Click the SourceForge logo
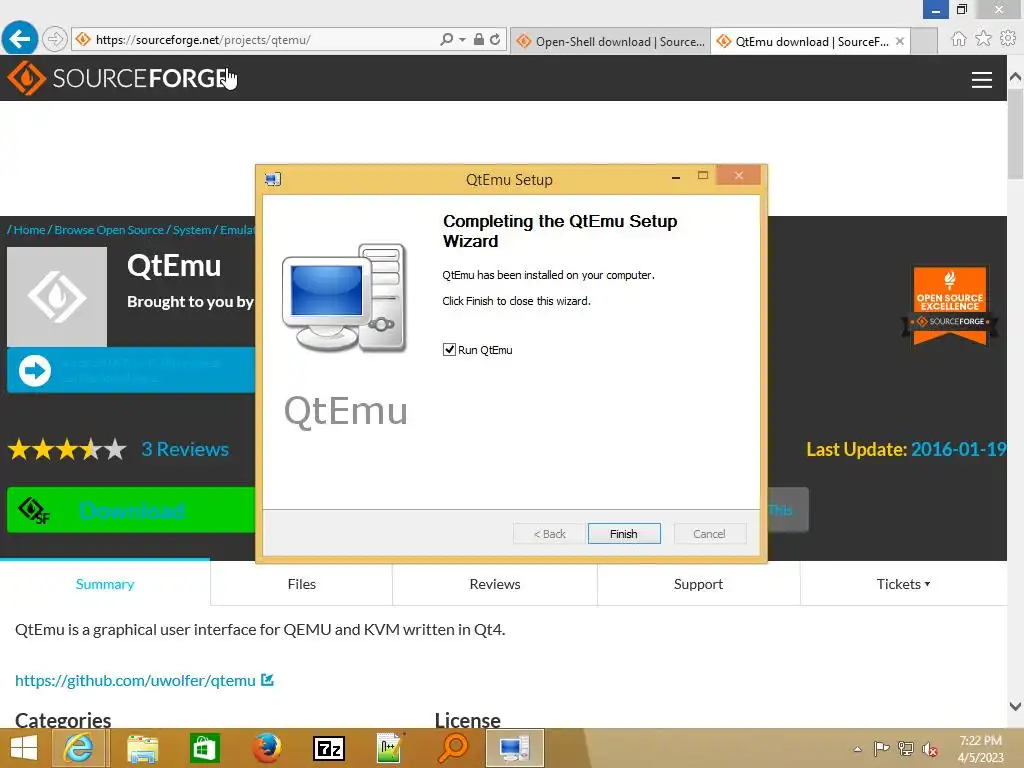The height and width of the screenshot is (768, 1024). pyautogui.click(x=118, y=78)
